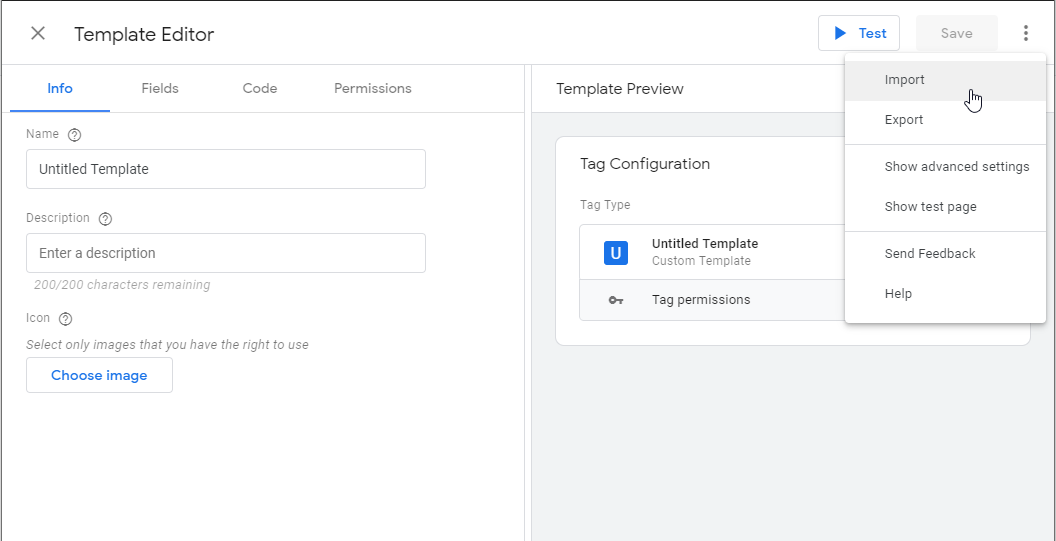
Task: Open the three-dot more options menu
Action: pyautogui.click(x=1025, y=33)
